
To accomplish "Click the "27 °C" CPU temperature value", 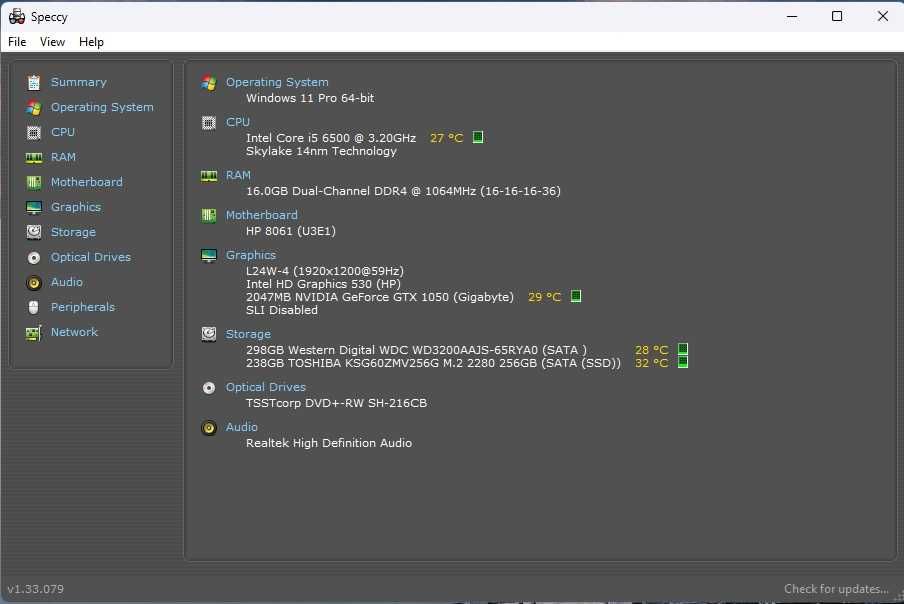I will [446, 138].
